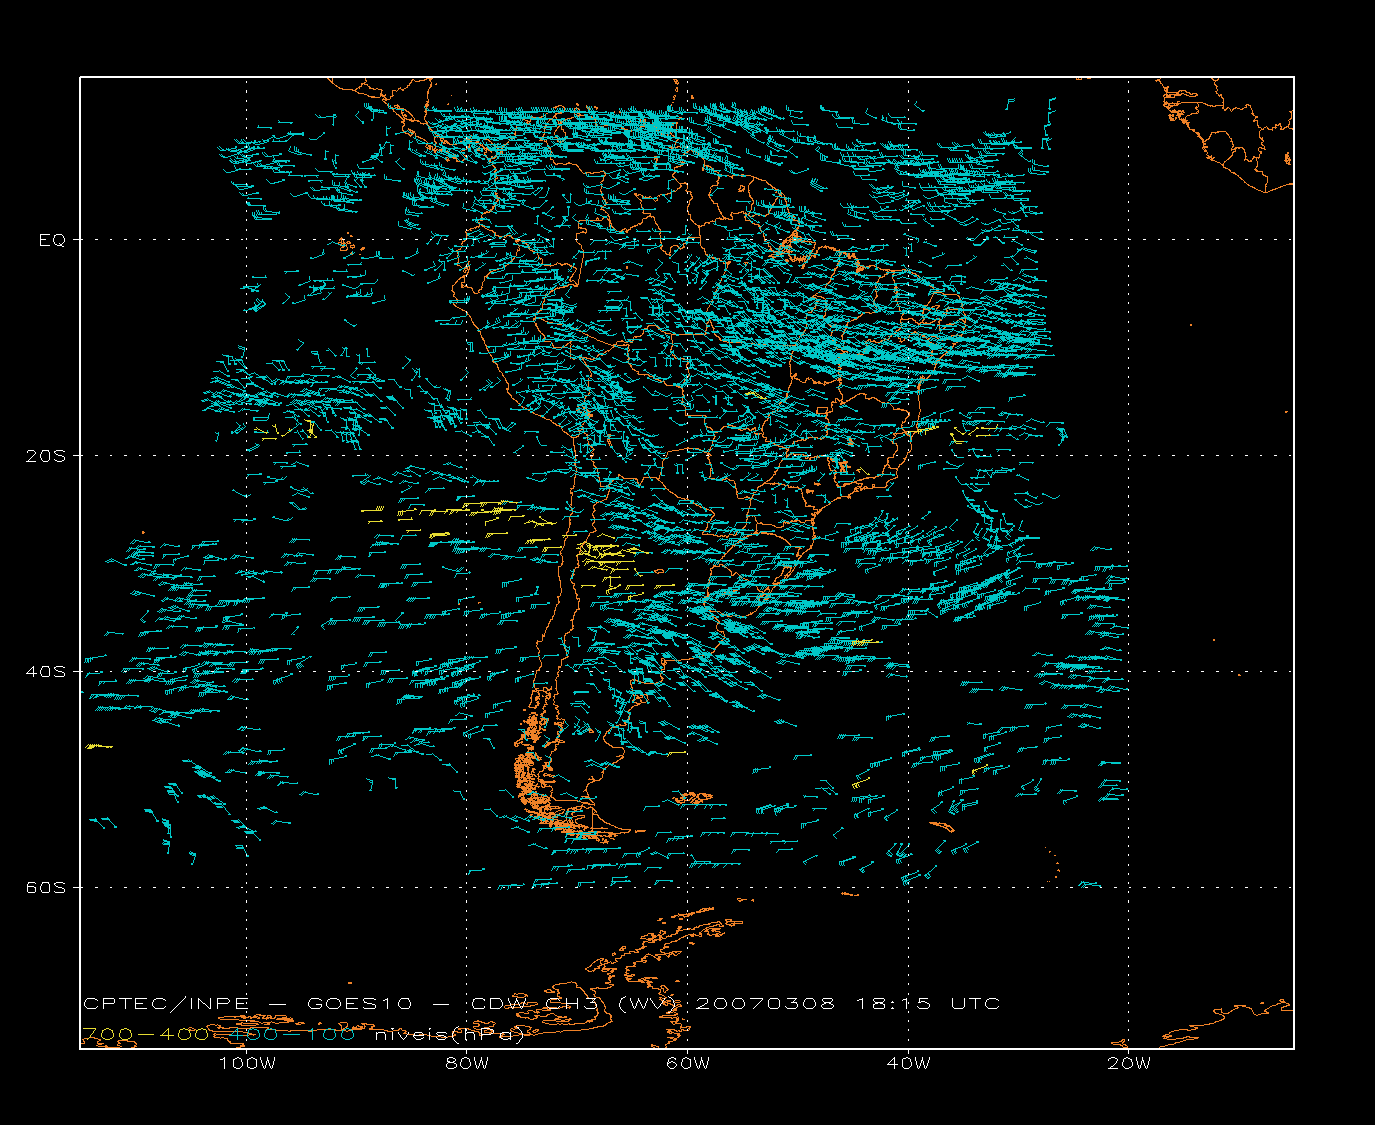Click the 20S latitude label
The height and width of the screenshot is (1125, 1375).
pos(45,456)
